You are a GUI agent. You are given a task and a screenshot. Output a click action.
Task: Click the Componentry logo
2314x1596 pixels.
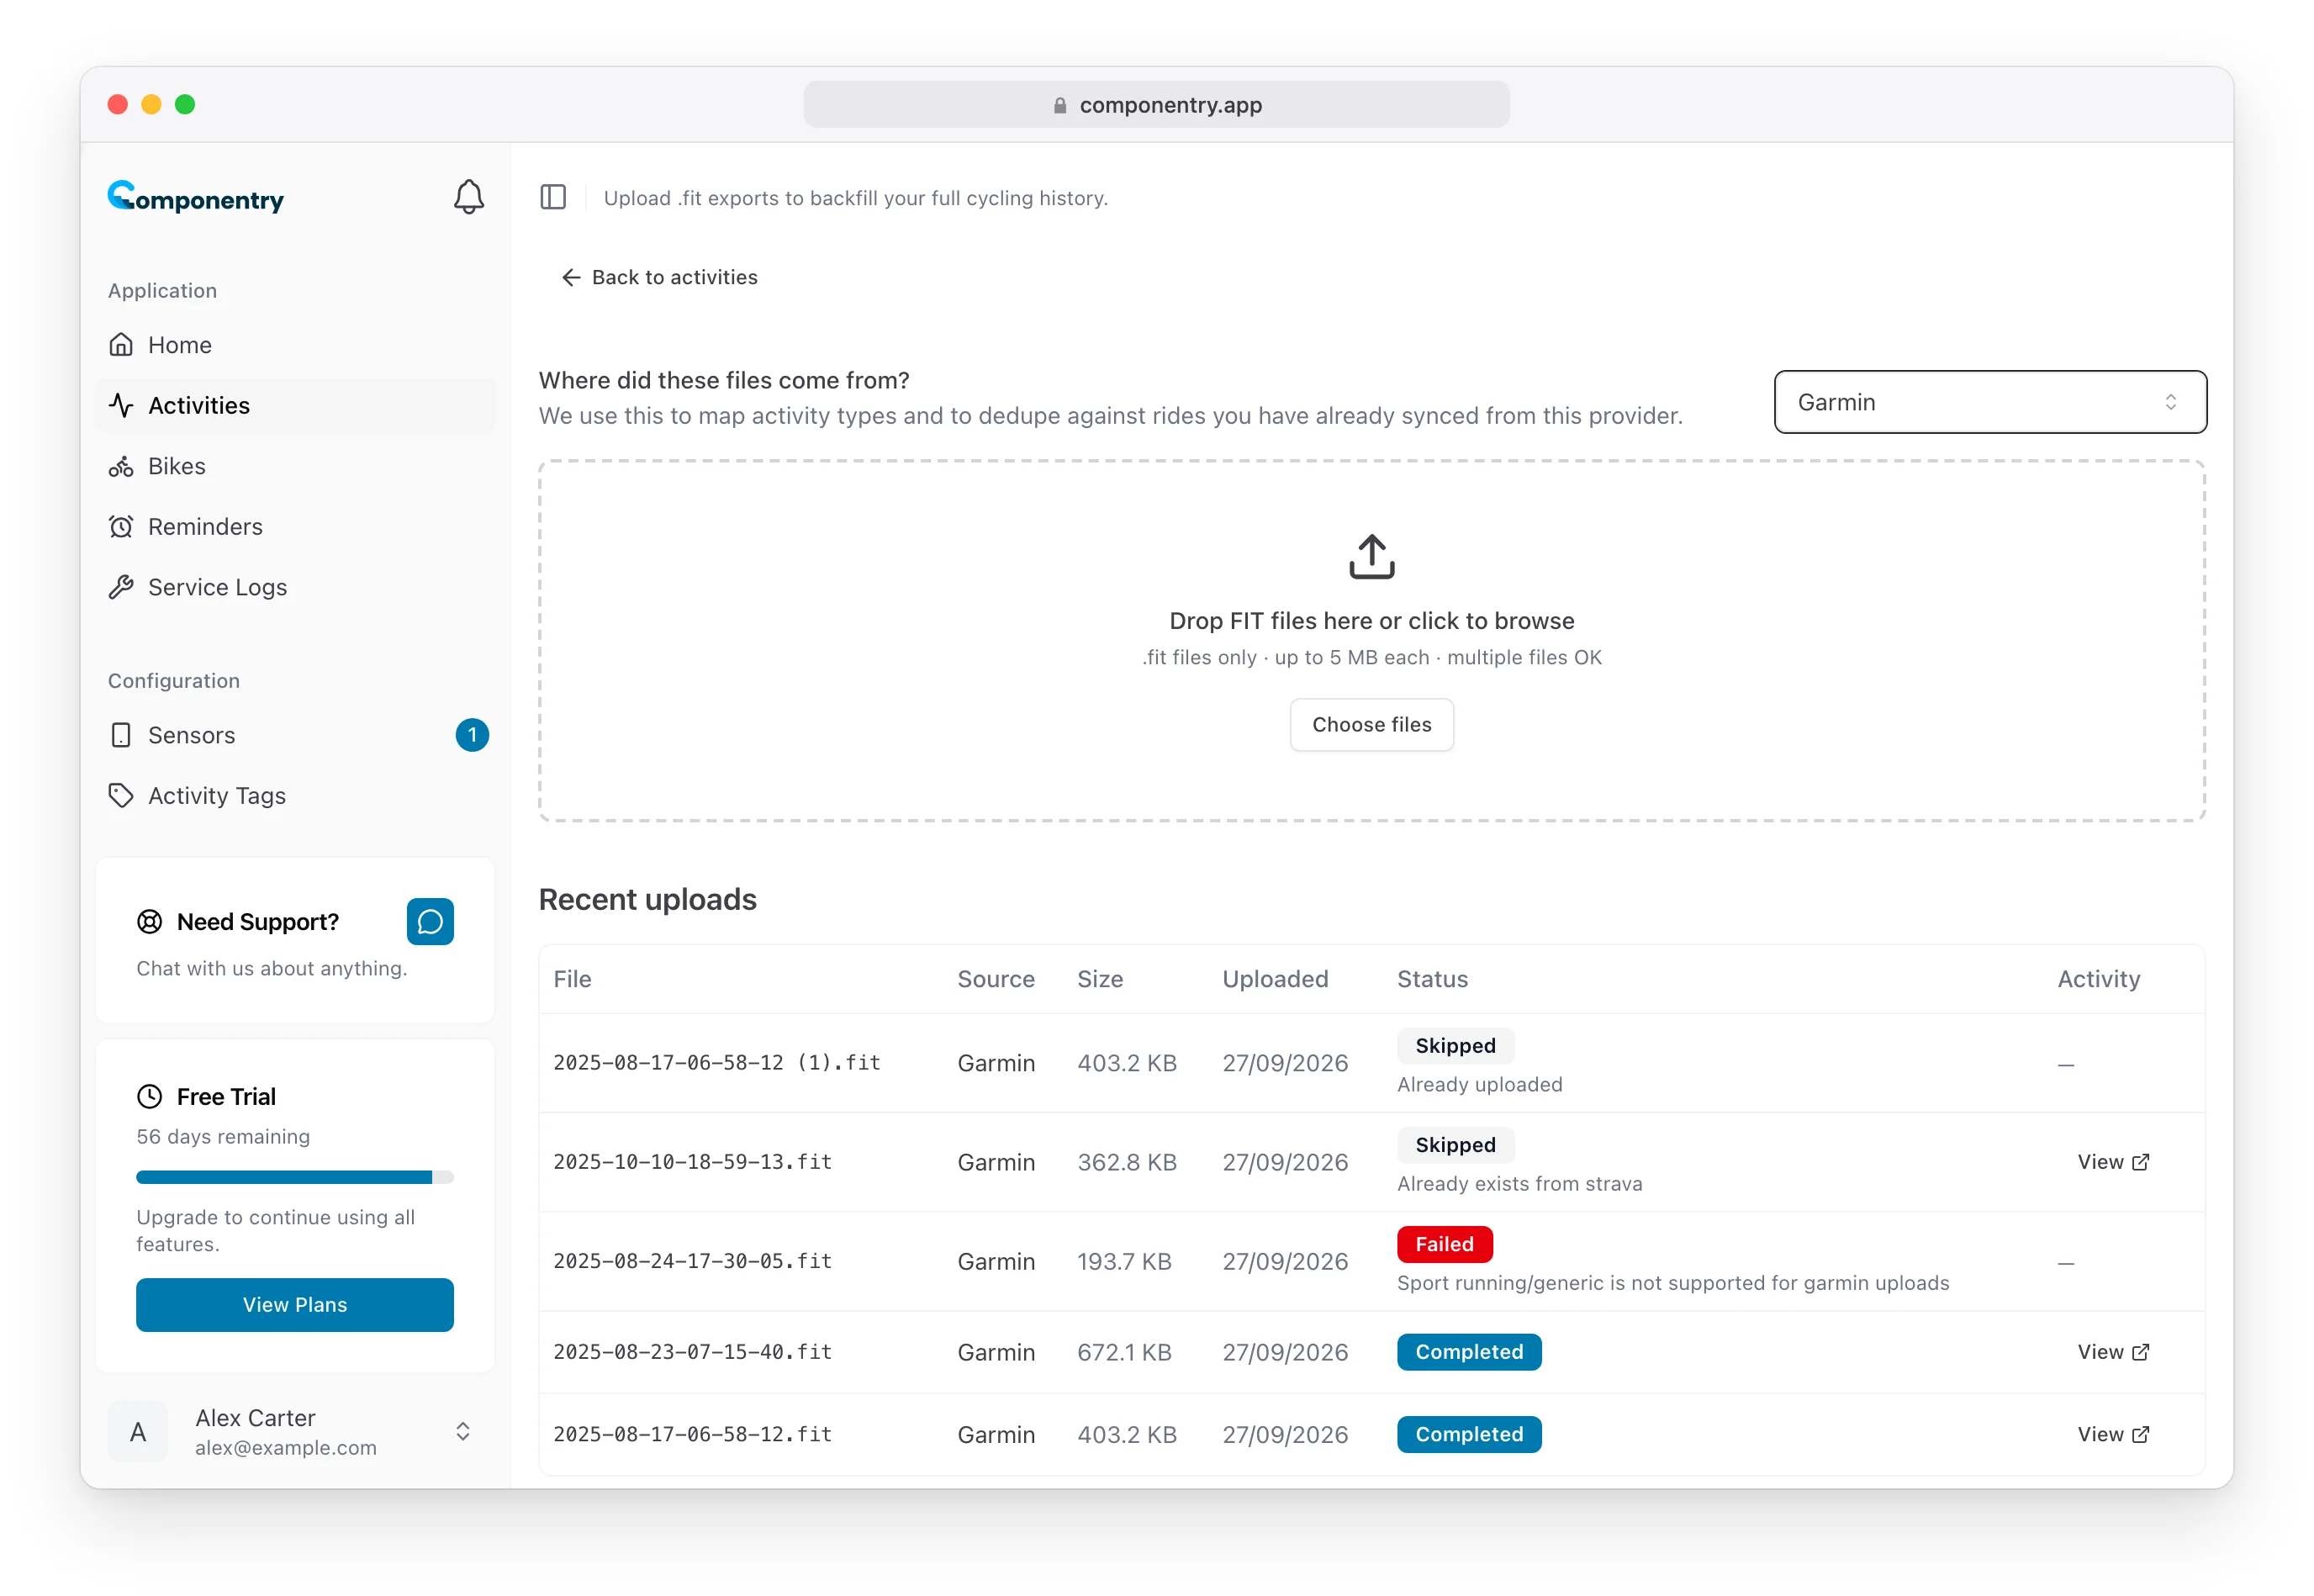pyautogui.click(x=196, y=197)
